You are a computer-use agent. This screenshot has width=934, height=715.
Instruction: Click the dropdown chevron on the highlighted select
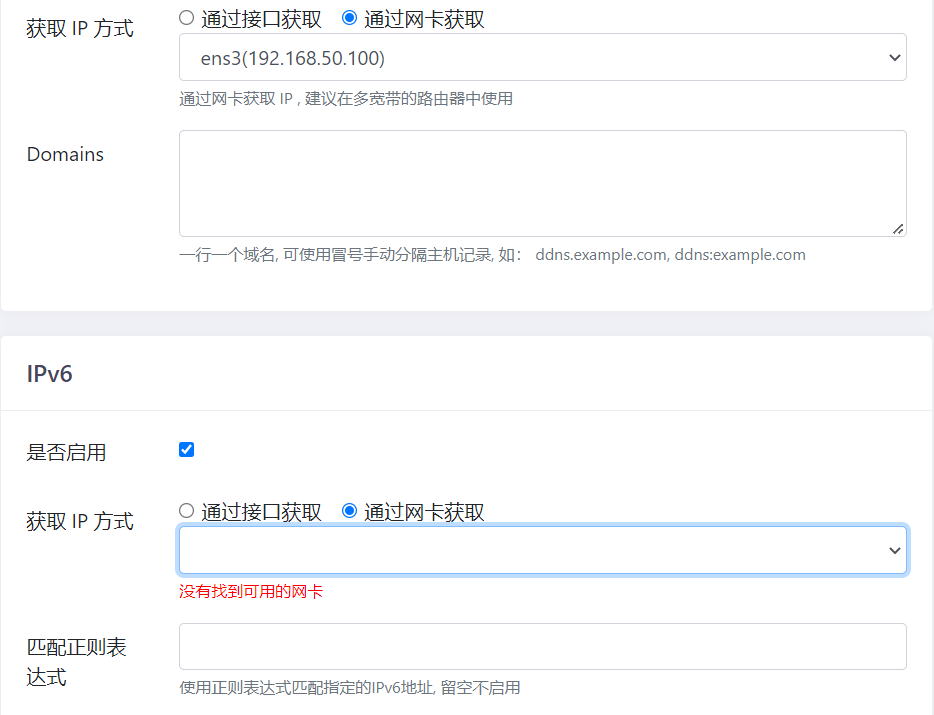point(896,549)
